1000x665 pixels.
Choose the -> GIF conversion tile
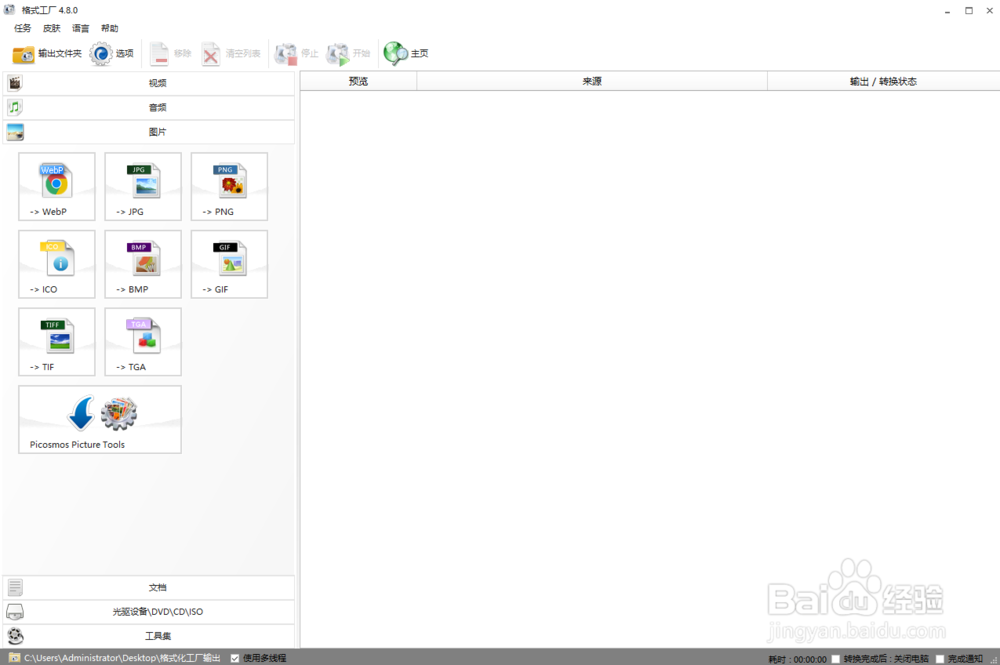tap(229, 265)
